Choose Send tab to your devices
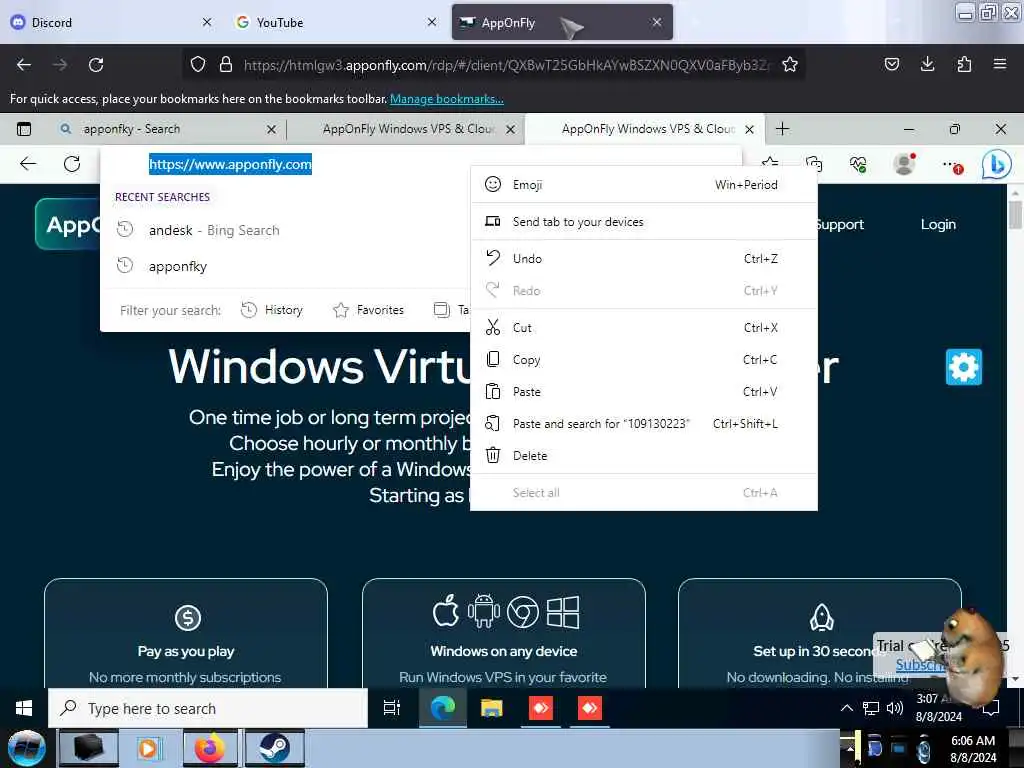1024x768 pixels. [643, 222]
